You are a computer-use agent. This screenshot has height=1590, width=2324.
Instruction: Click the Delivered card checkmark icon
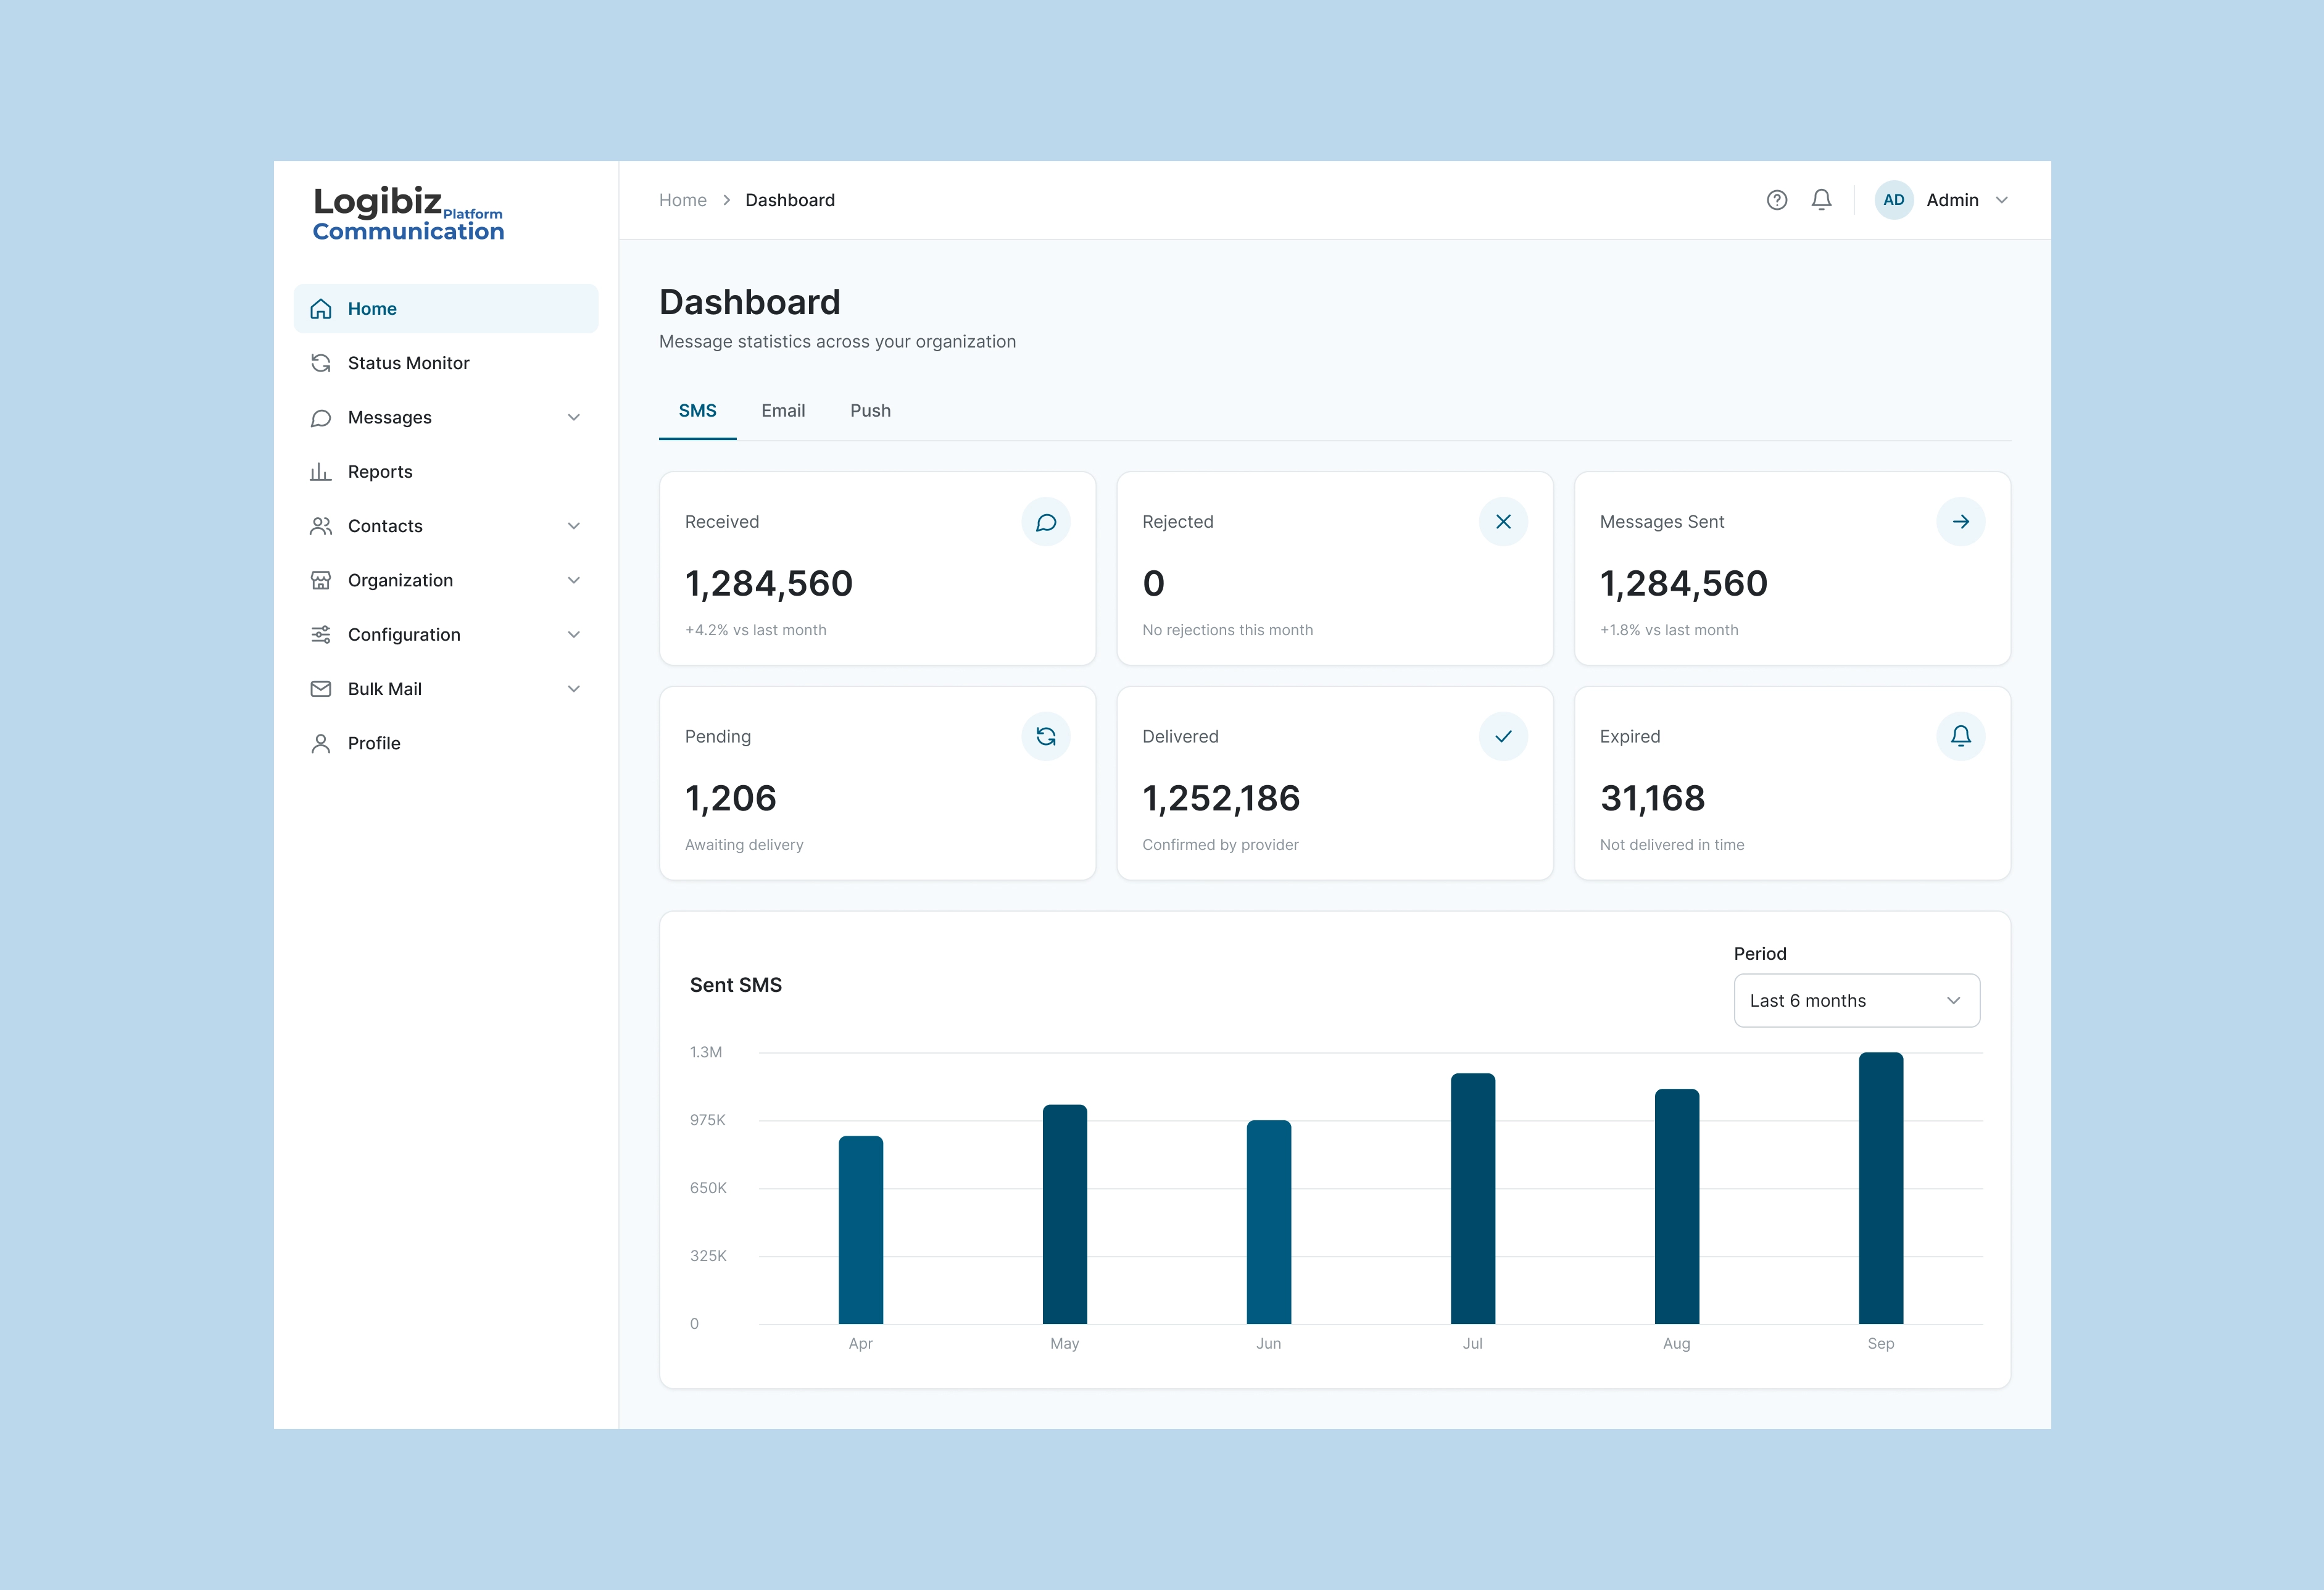[x=1503, y=736]
